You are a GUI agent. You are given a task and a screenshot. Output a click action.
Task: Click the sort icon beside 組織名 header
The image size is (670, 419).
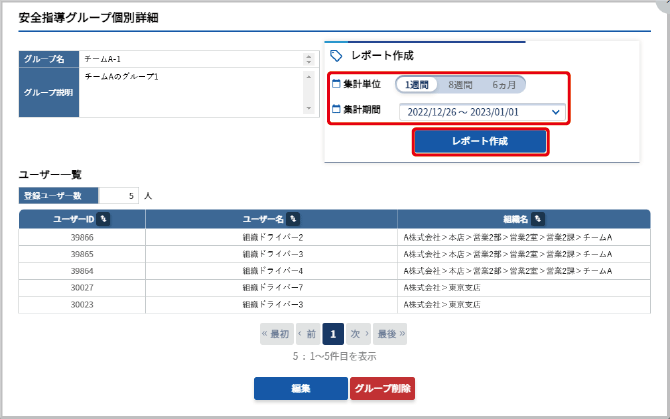538,218
